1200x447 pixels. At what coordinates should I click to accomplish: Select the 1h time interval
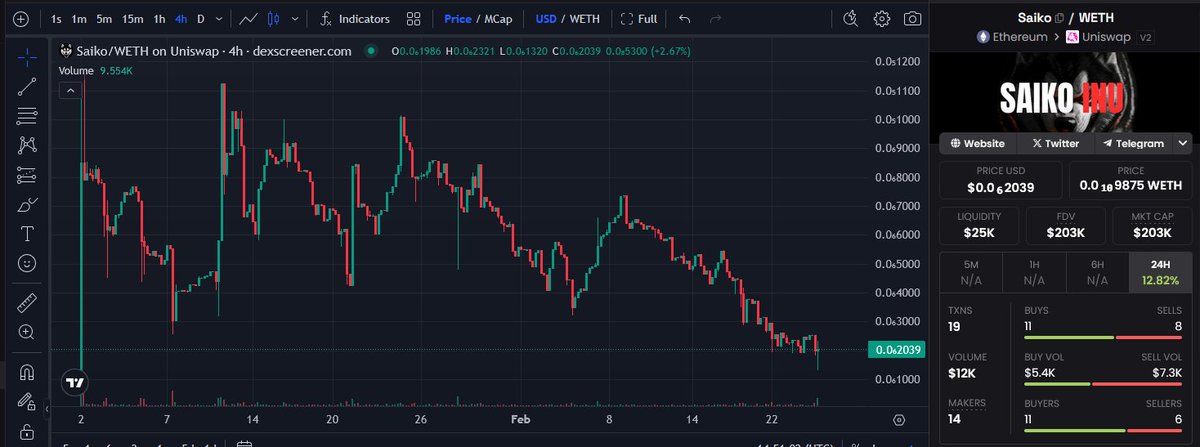159,18
